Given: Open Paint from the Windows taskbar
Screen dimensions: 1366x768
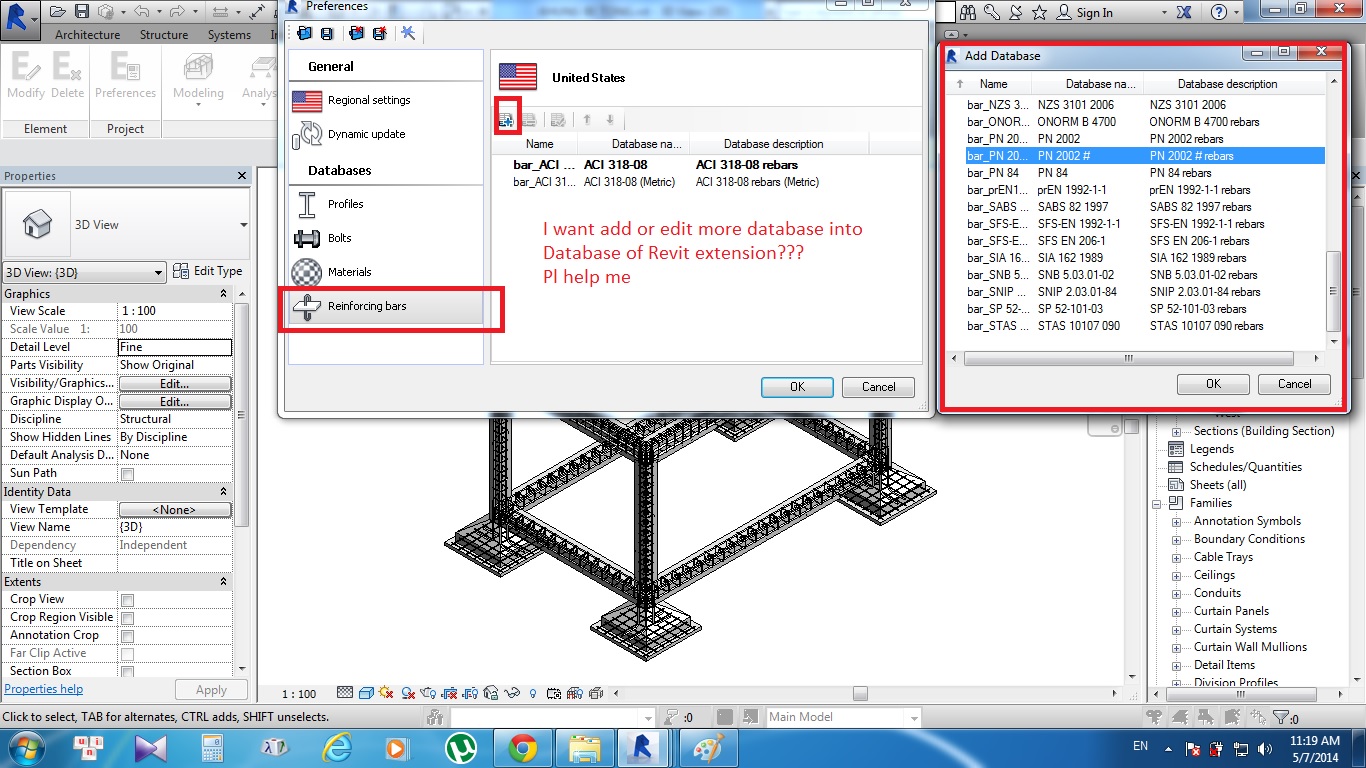Looking at the screenshot, I should [708, 747].
